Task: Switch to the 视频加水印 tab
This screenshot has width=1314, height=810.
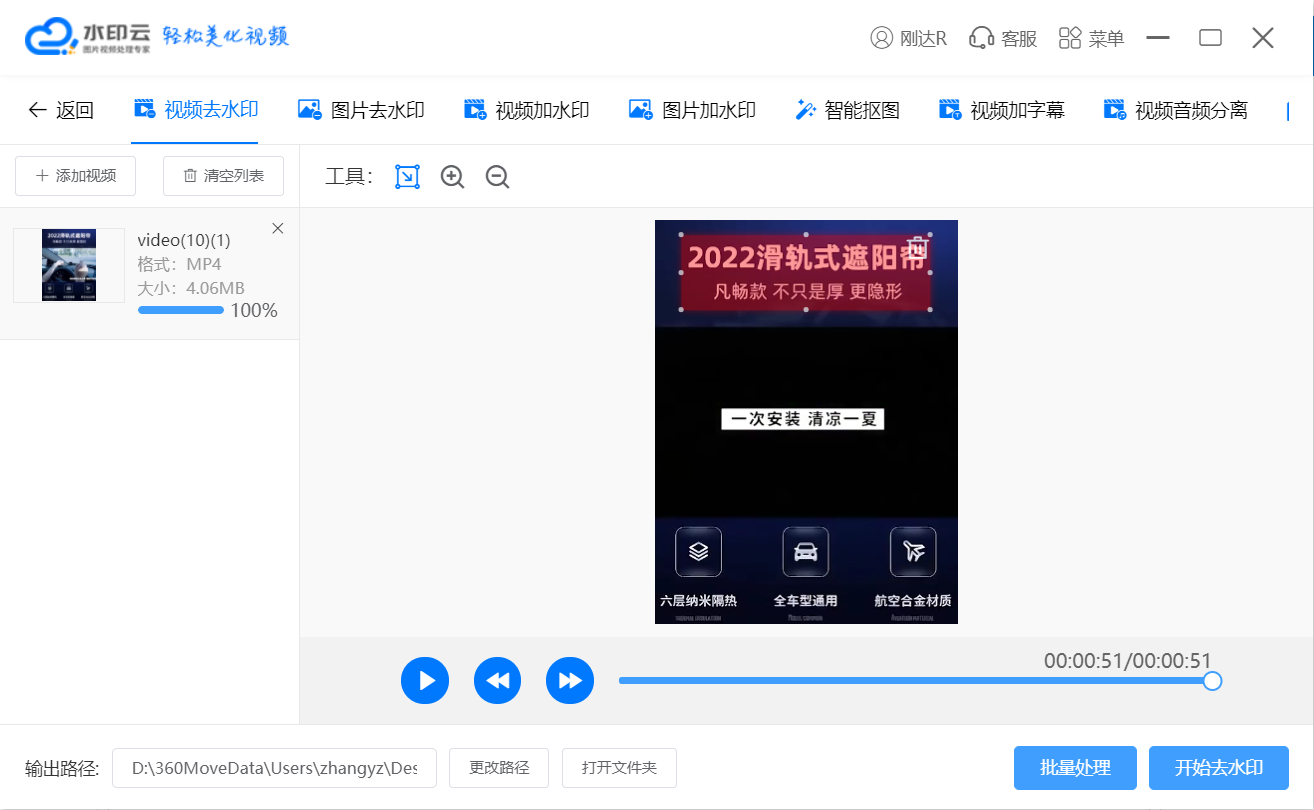Action: coord(527,110)
